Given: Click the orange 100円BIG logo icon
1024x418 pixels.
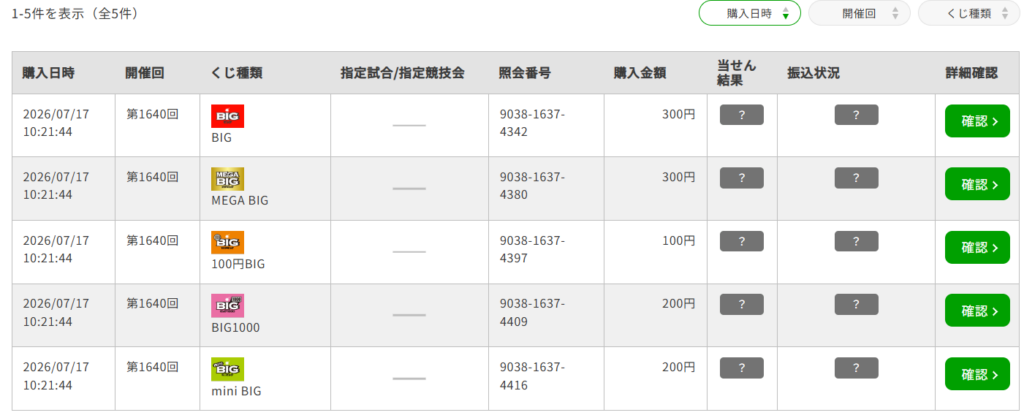Looking at the screenshot, I should coord(227,242).
